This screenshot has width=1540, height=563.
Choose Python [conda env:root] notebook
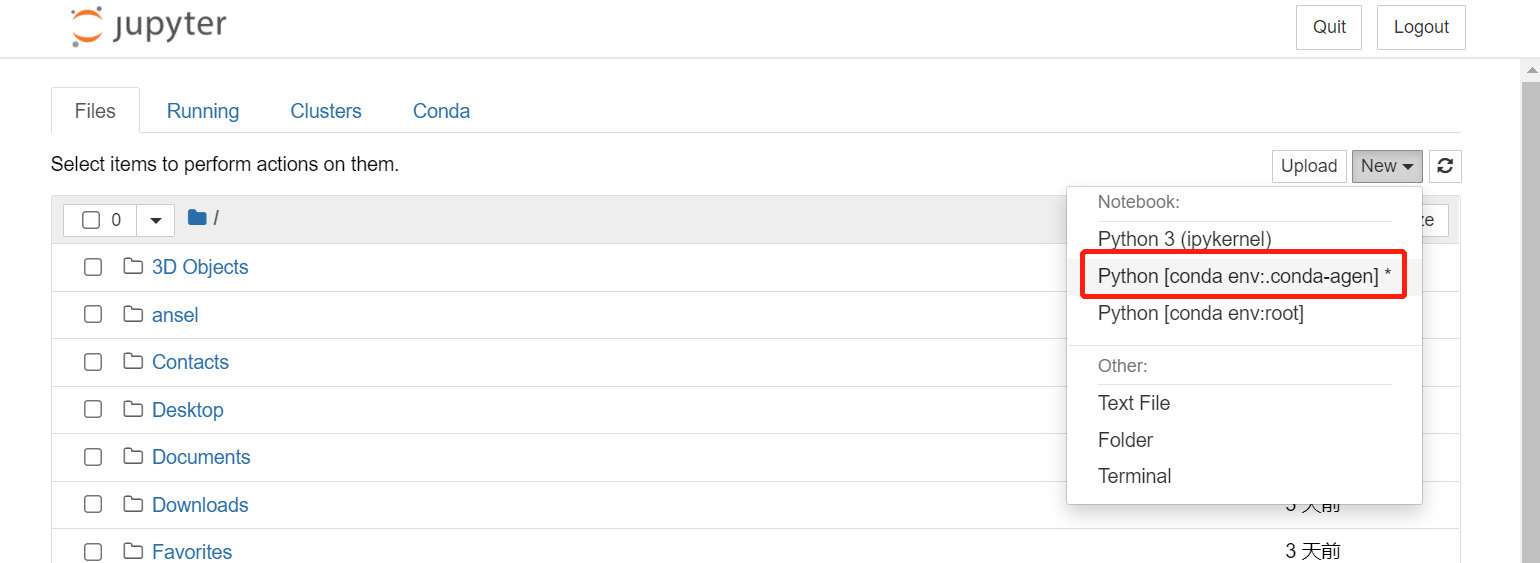(x=1200, y=314)
